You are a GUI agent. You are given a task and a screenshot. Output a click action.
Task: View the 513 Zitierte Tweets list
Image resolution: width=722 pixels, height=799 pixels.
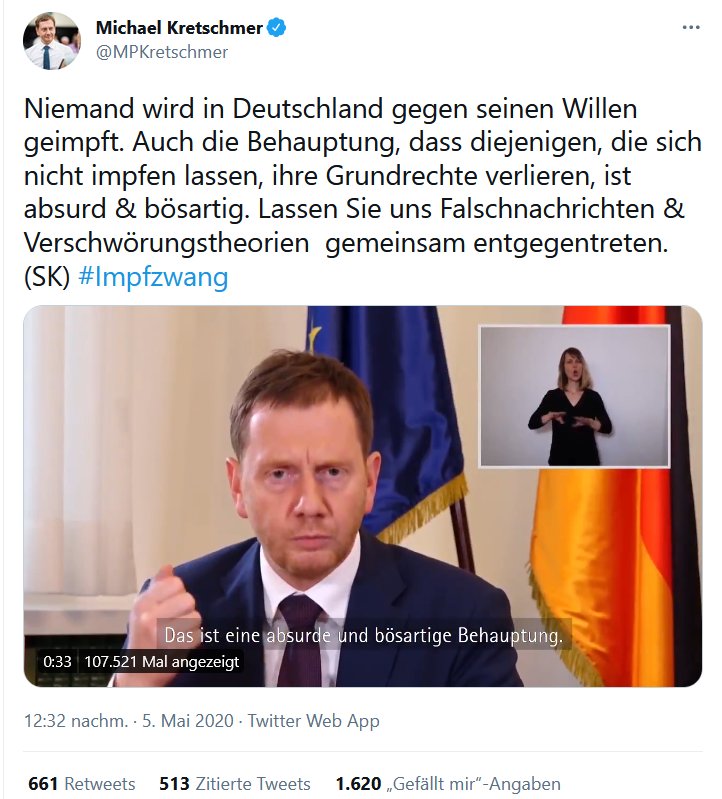tap(235, 783)
